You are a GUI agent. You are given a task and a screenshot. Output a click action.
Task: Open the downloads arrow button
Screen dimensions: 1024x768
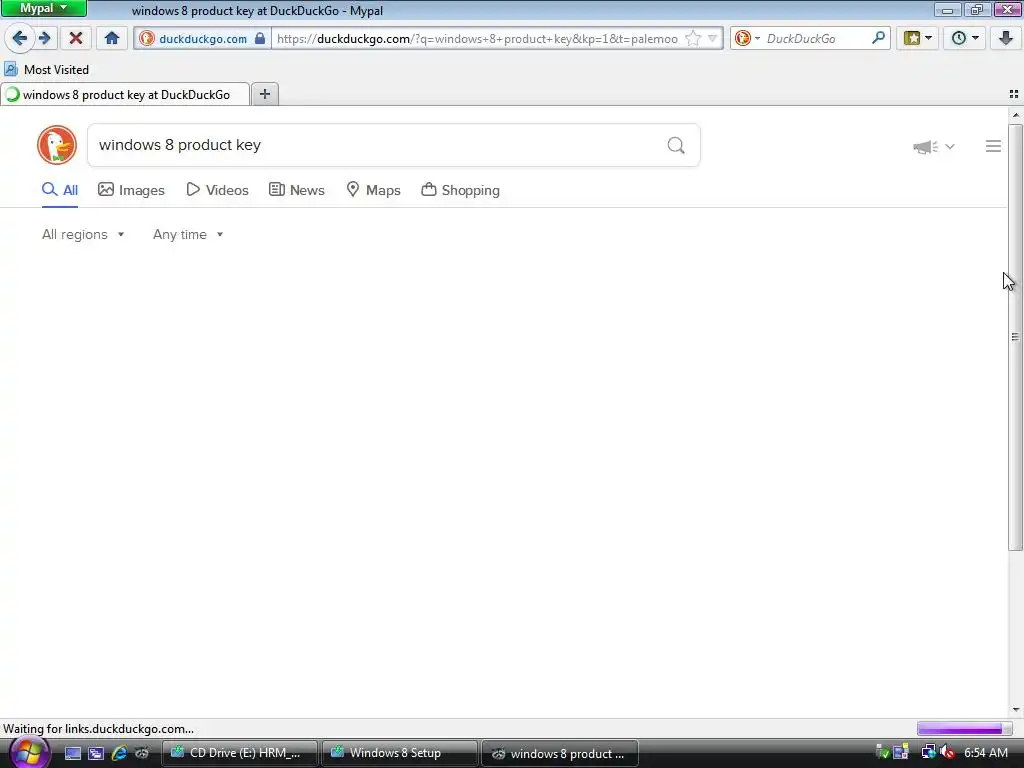coord(1005,38)
